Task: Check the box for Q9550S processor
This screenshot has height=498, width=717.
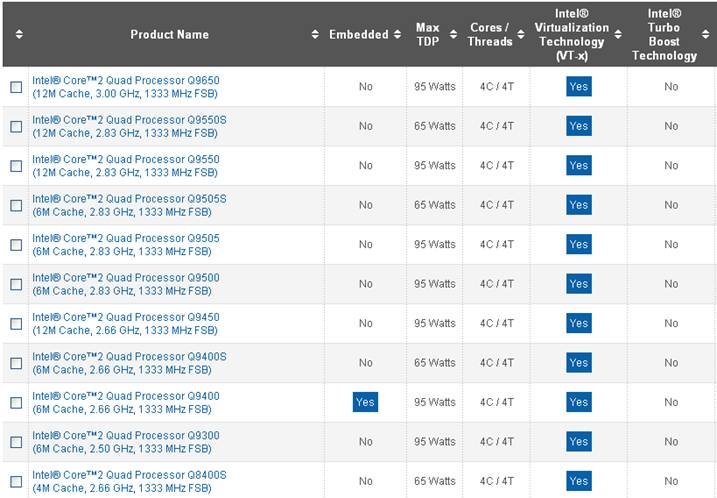Action: point(16,126)
